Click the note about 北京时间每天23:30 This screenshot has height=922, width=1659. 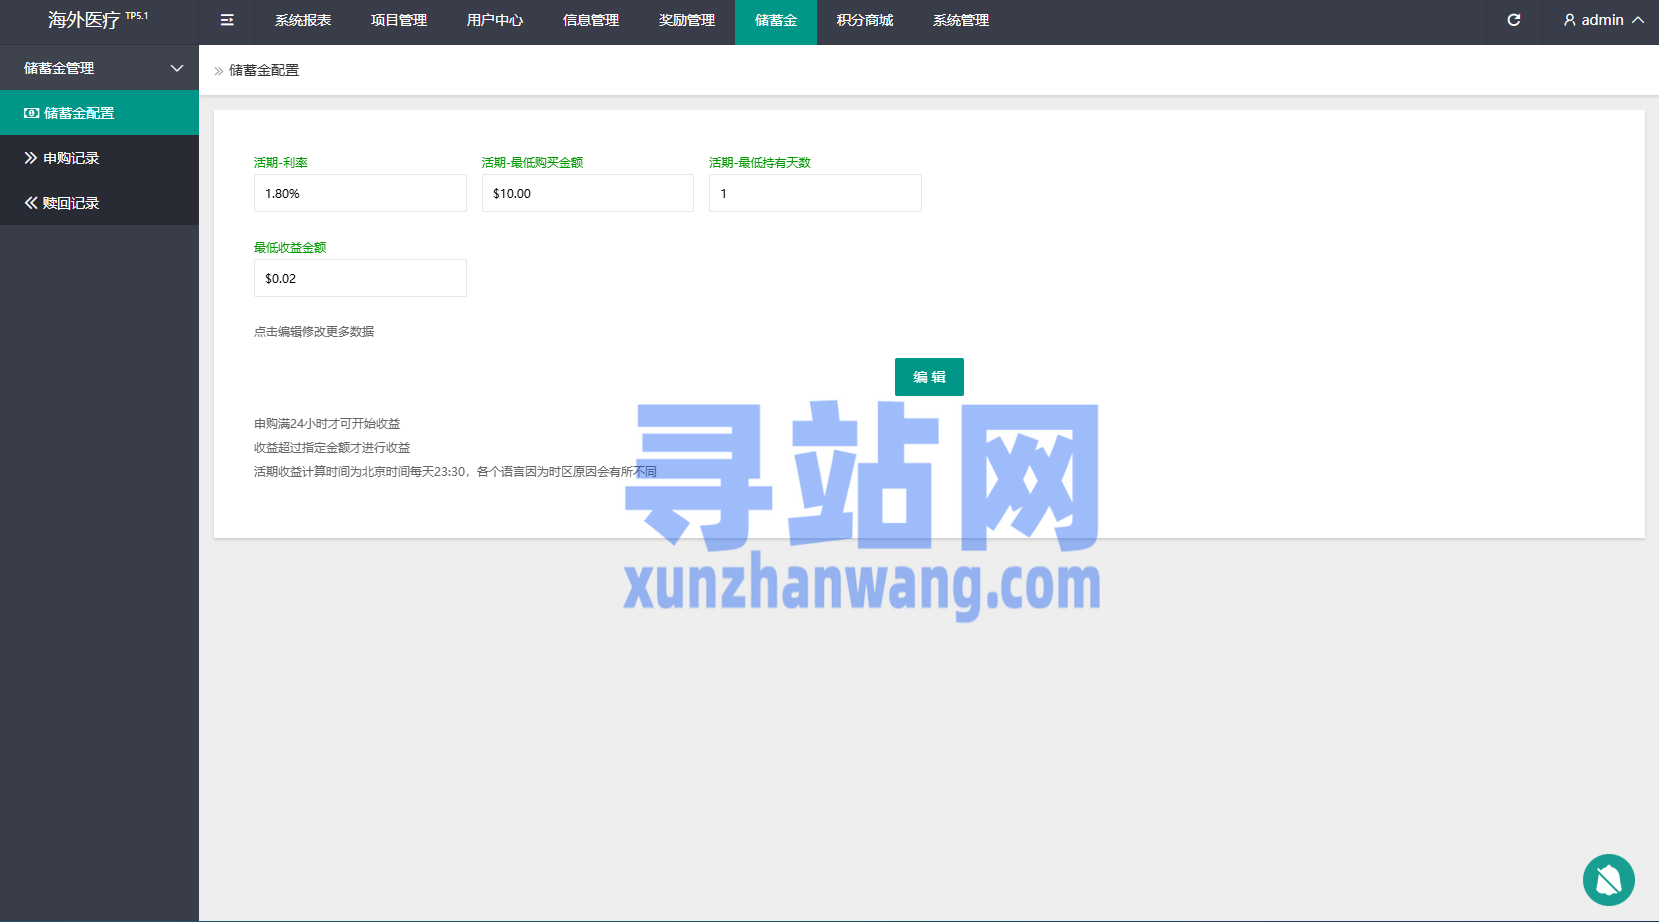pos(455,471)
